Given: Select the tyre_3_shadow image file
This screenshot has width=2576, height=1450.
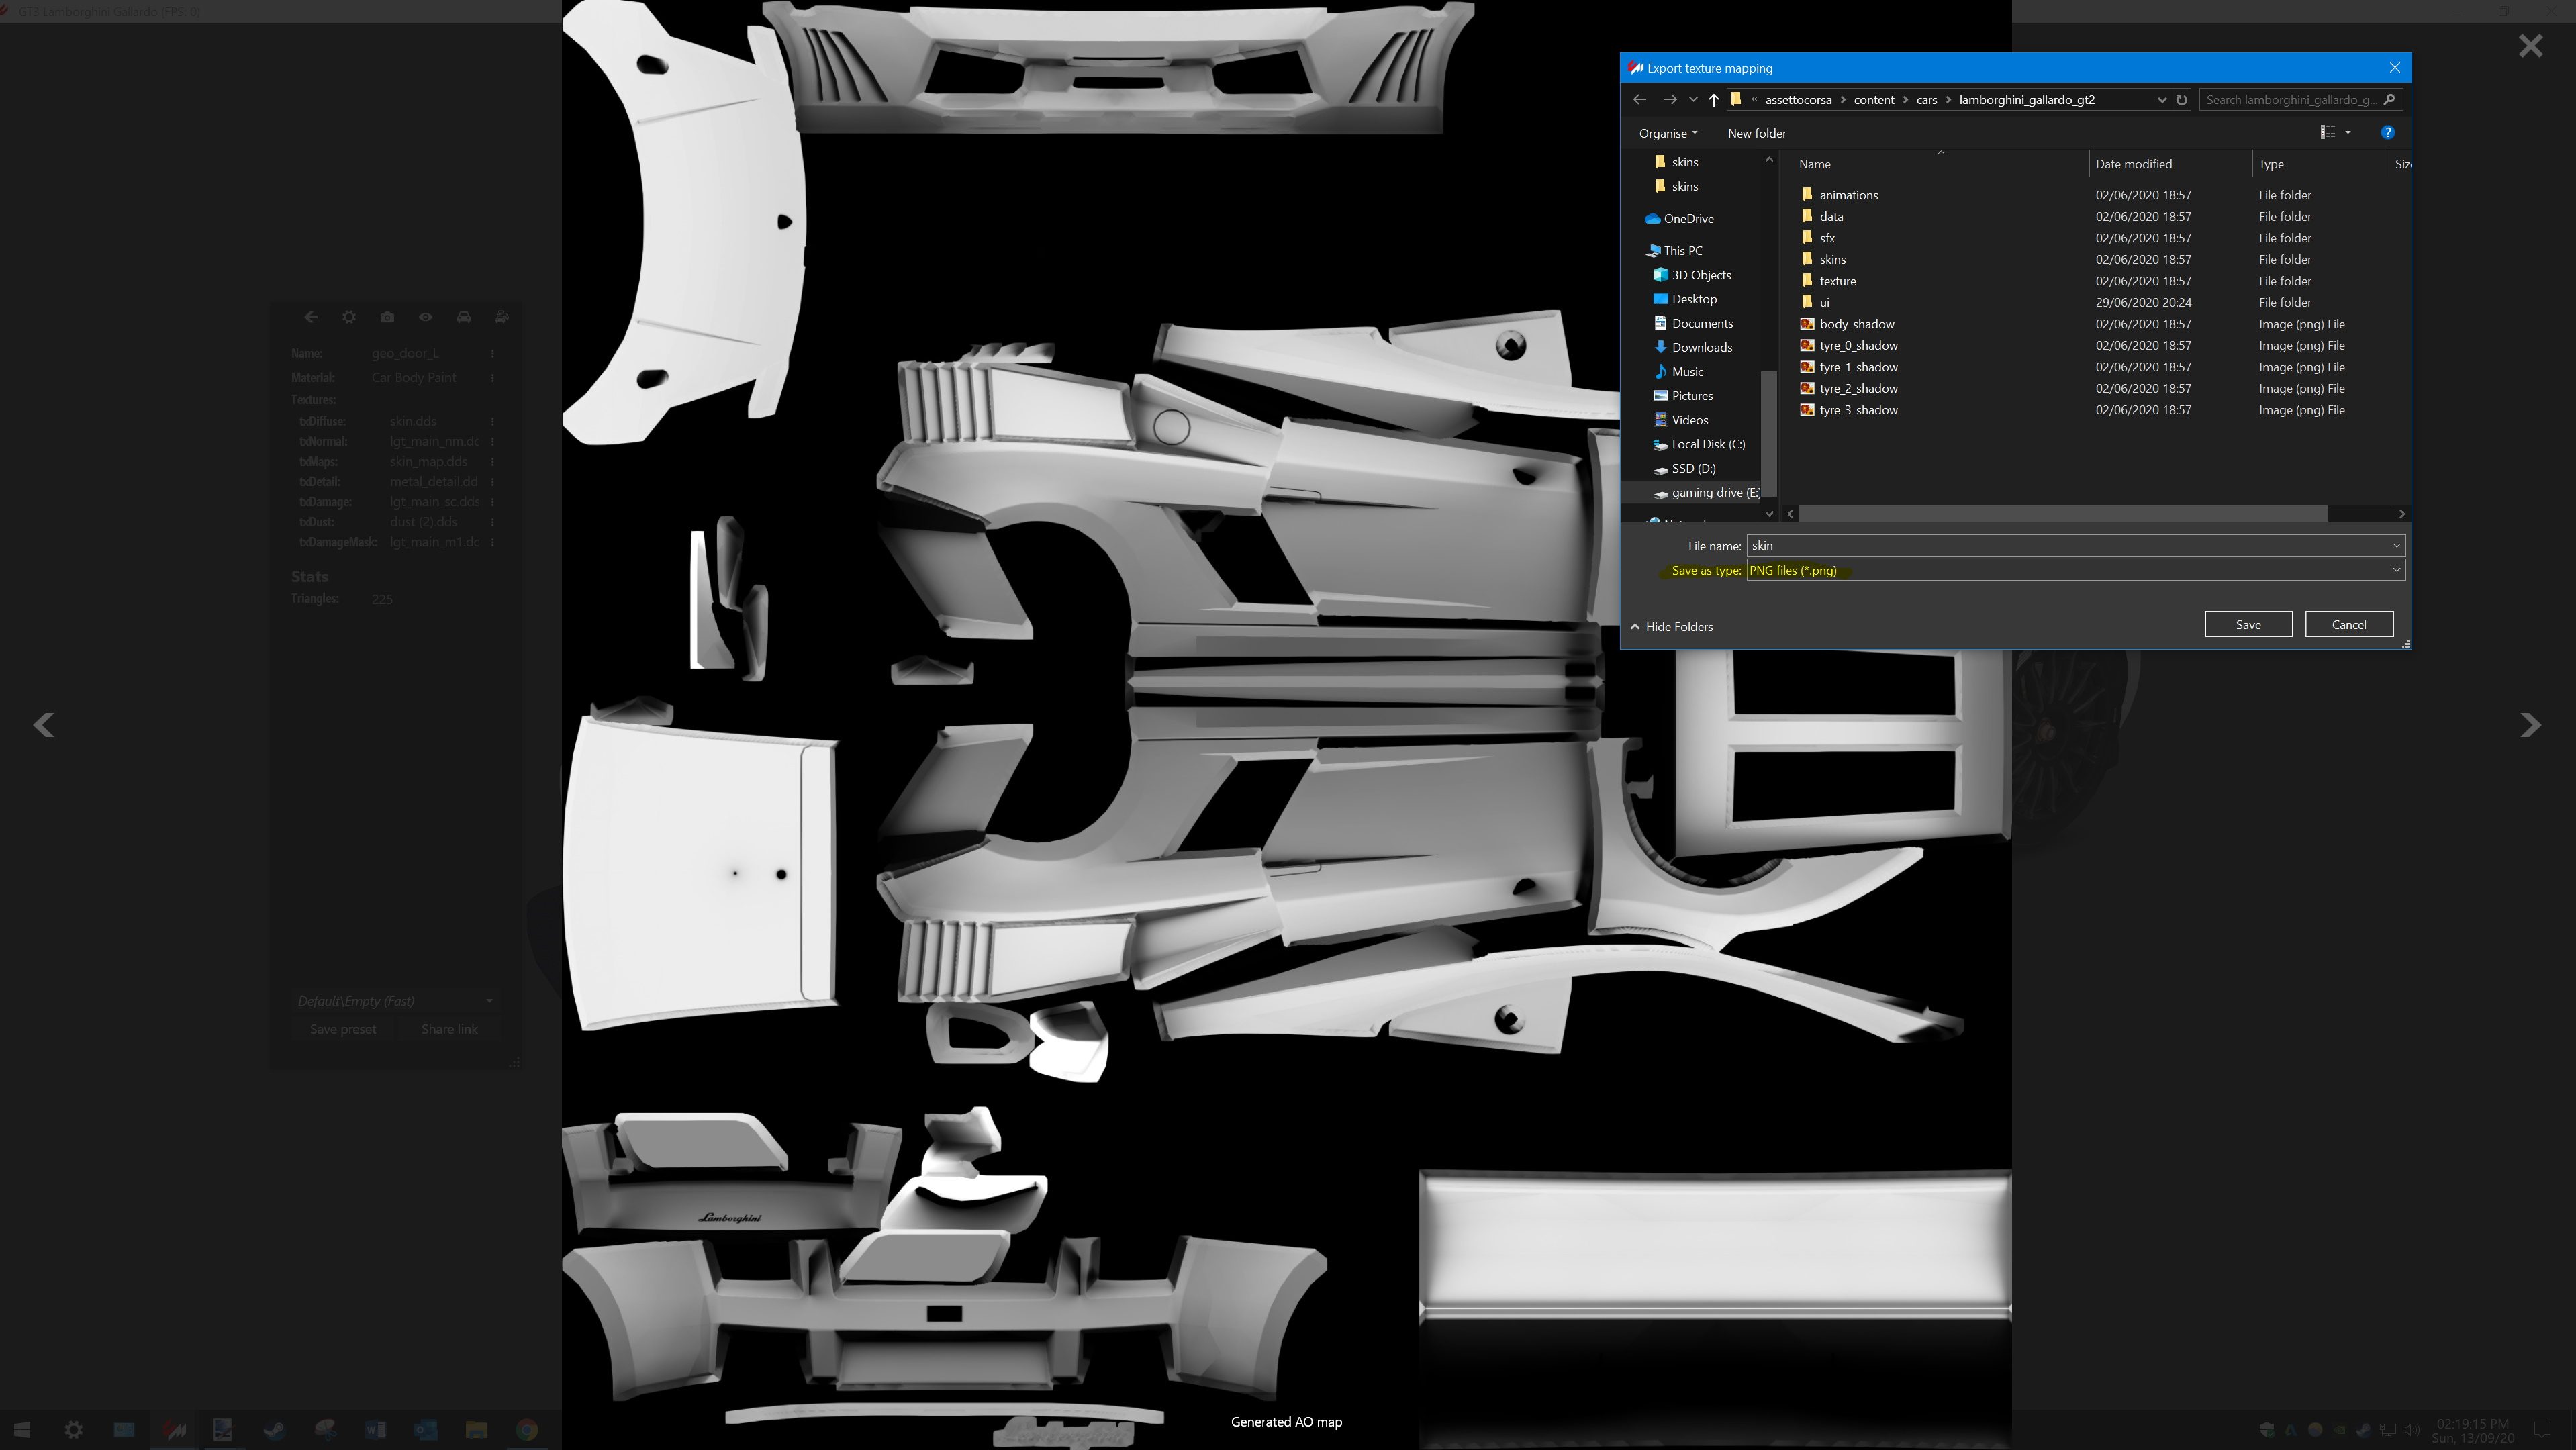Looking at the screenshot, I should point(1858,410).
